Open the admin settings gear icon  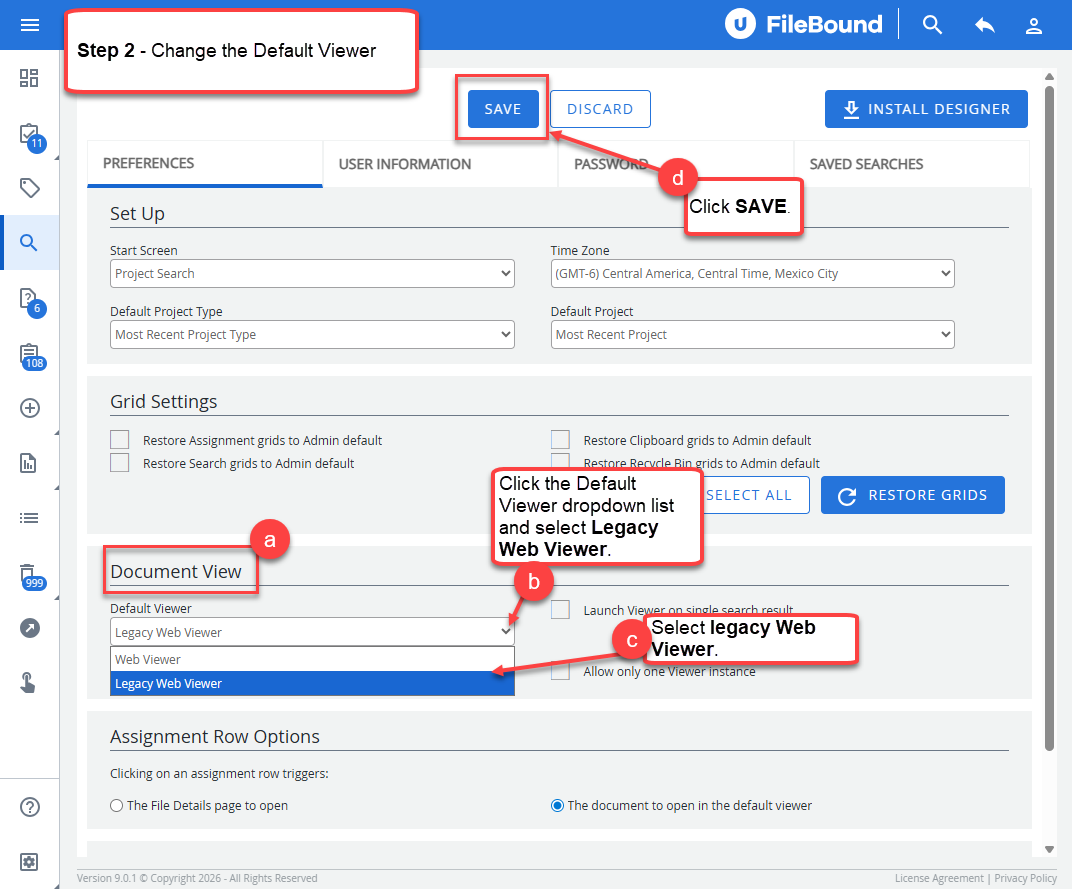click(29, 862)
